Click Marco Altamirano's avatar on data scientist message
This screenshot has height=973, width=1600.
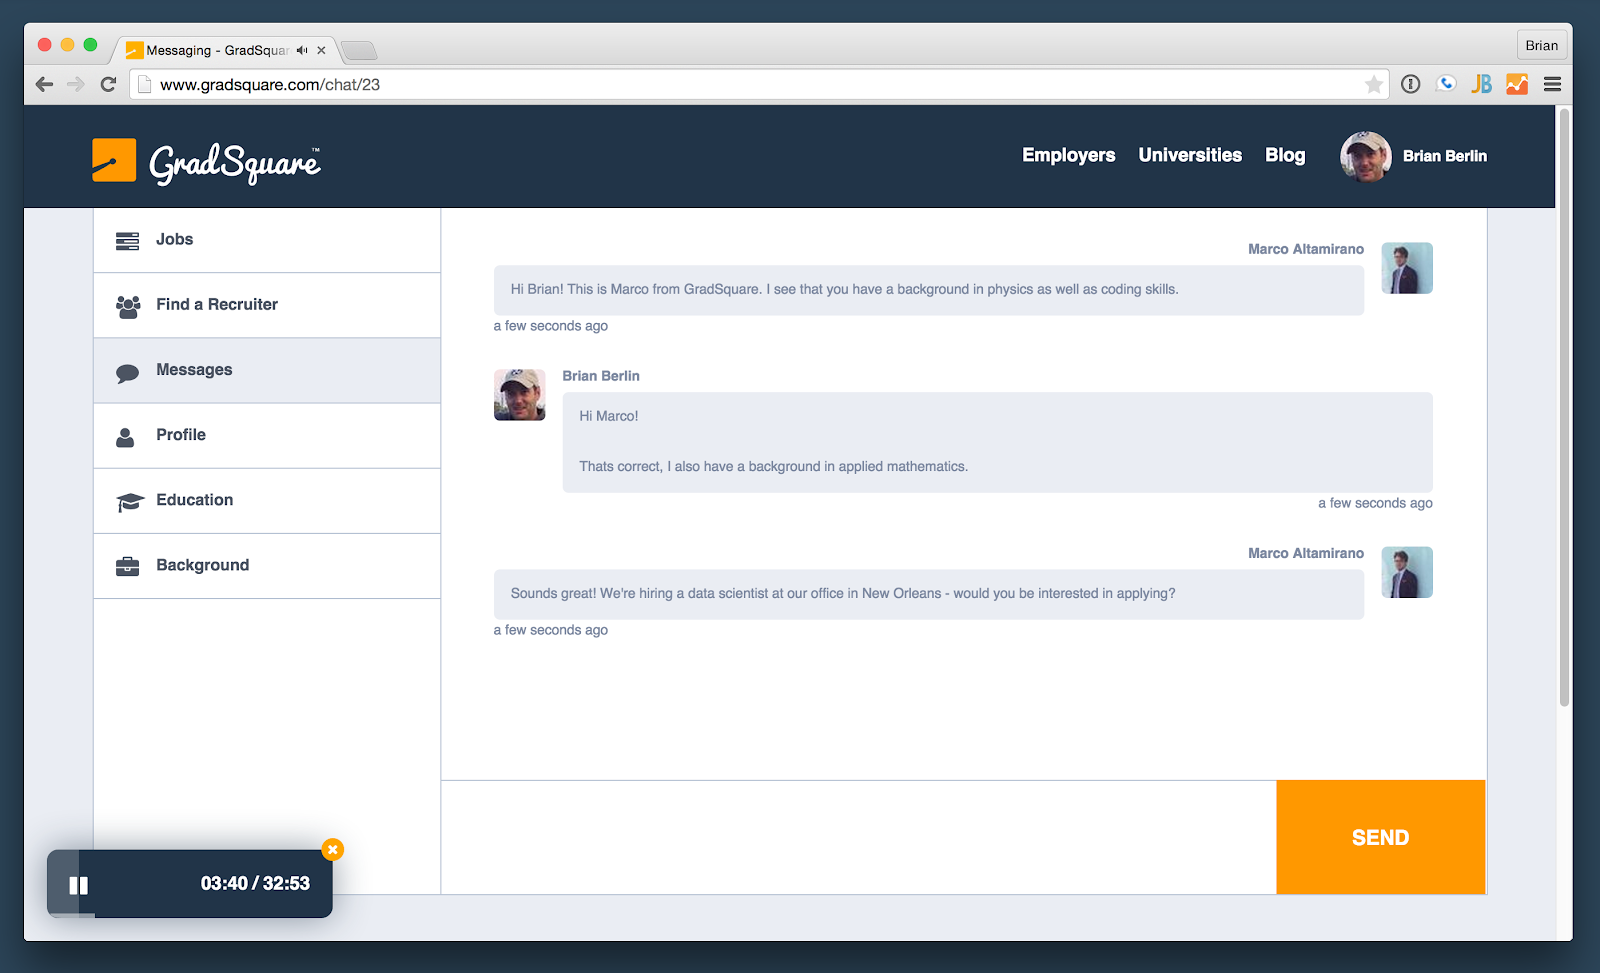pyautogui.click(x=1407, y=572)
